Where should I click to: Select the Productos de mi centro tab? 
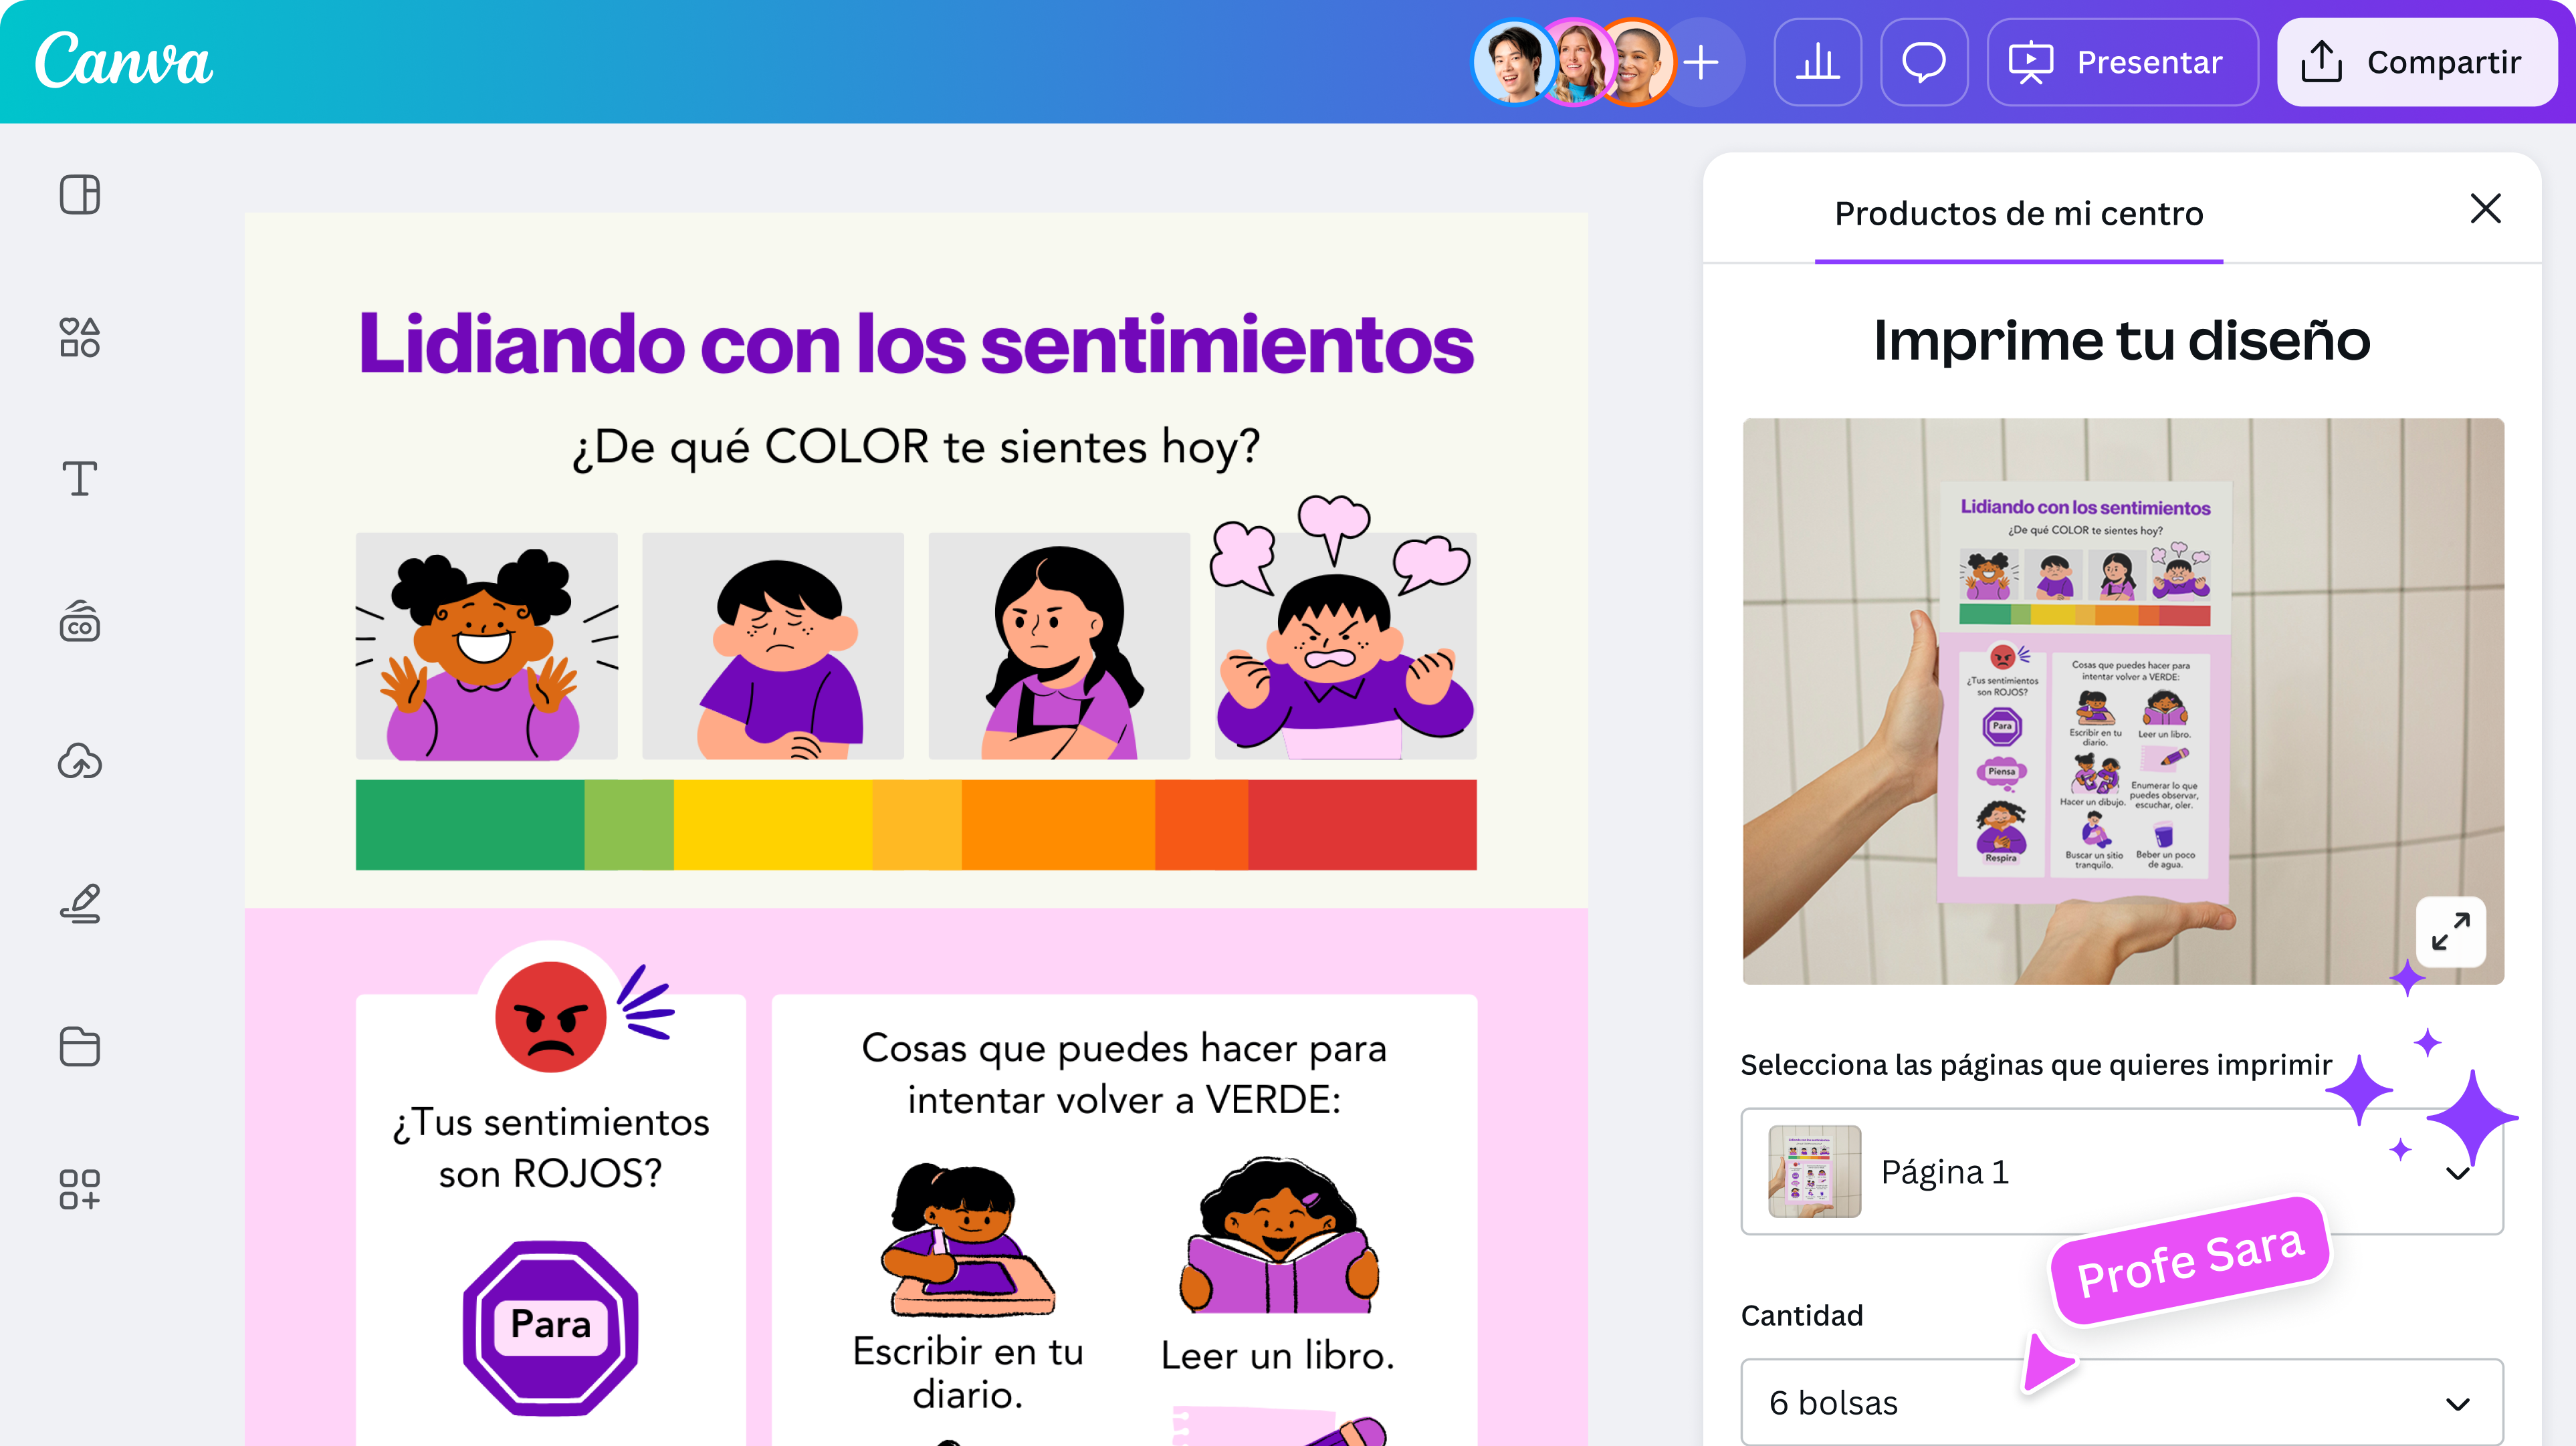(2018, 214)
